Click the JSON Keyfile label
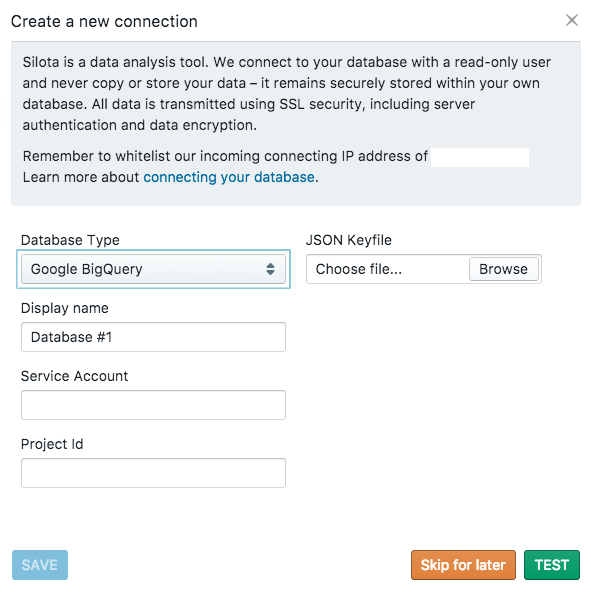 [x=349, y=240]
